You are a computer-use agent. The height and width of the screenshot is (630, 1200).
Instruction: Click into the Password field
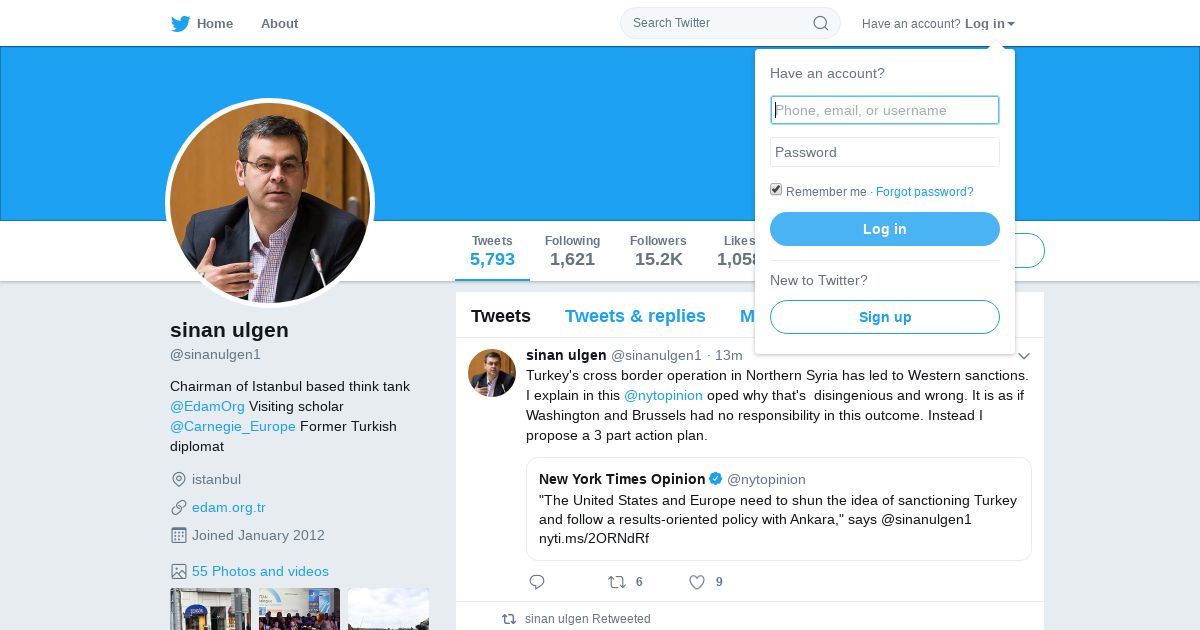[x=885, y=152]
